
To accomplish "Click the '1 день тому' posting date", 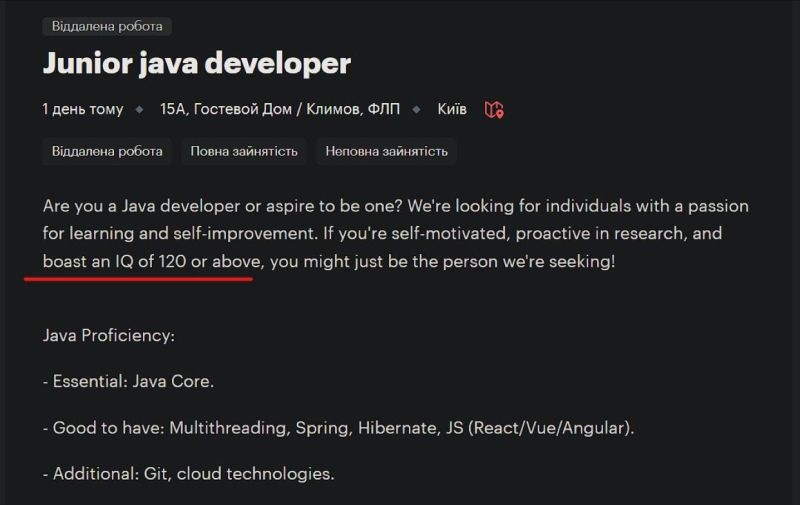I will click(83, 109).
